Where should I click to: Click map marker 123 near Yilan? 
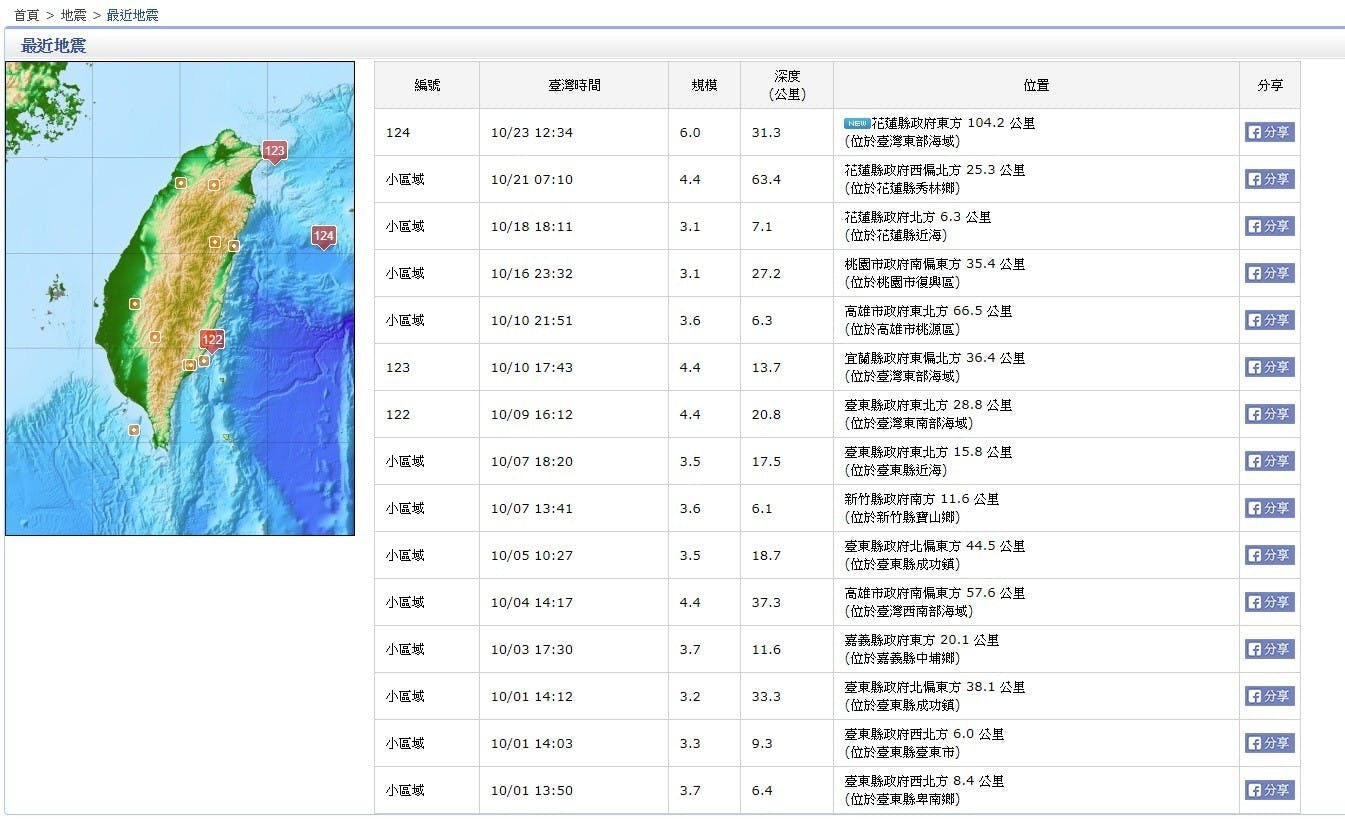[x=274, y=151]
